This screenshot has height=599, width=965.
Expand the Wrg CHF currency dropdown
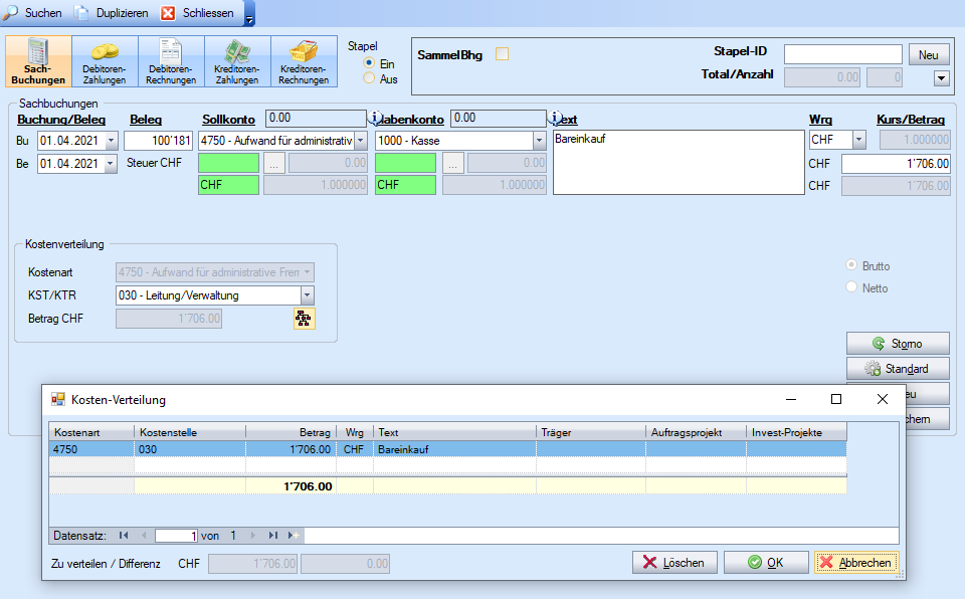tap(858, 141)
